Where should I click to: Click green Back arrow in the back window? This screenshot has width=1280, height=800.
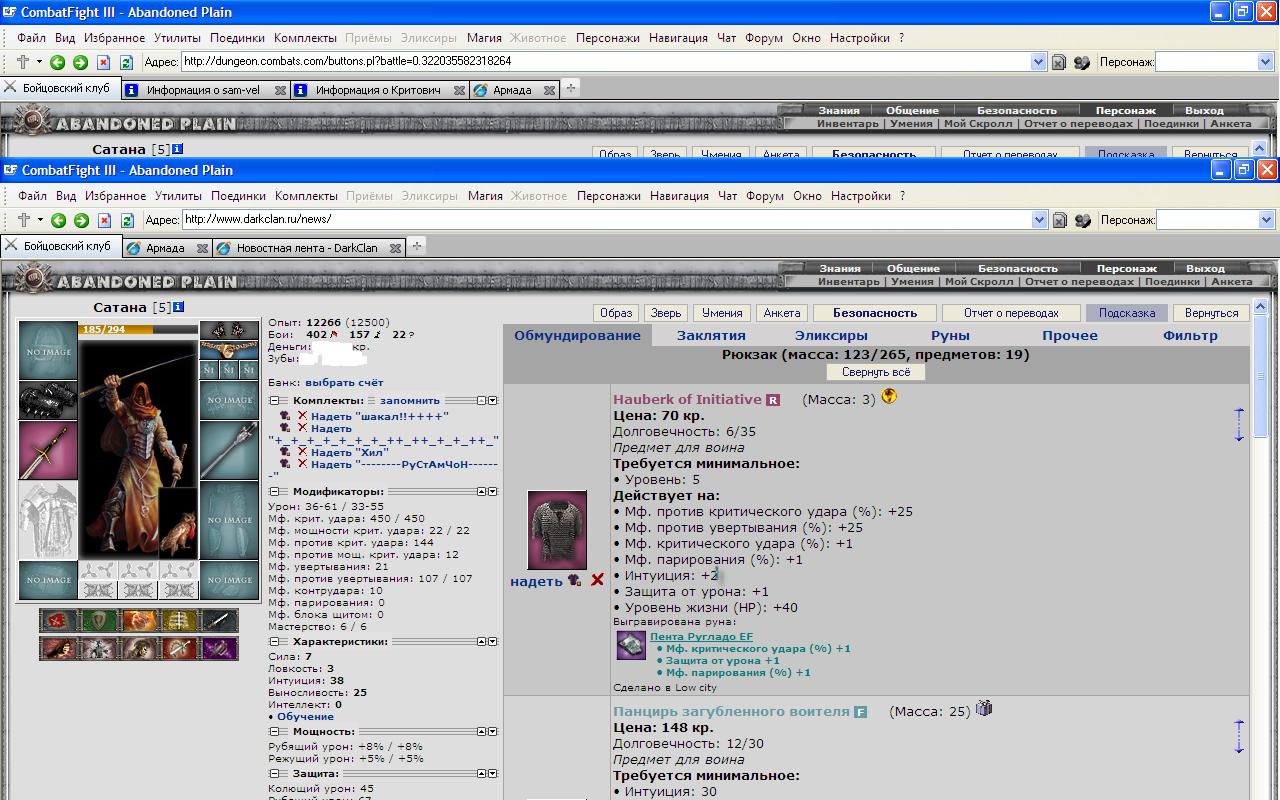tap(59, 62)
